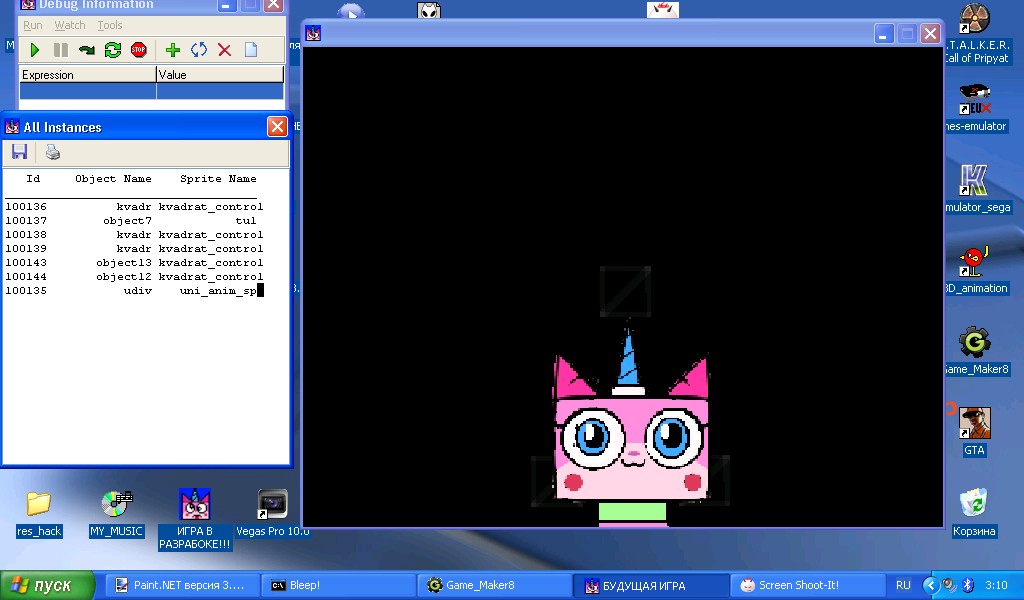This screenshot has width=1024, height=600.
Task: Select the nes-emulator desktop shortcut
Action: (x=976, y=108)
